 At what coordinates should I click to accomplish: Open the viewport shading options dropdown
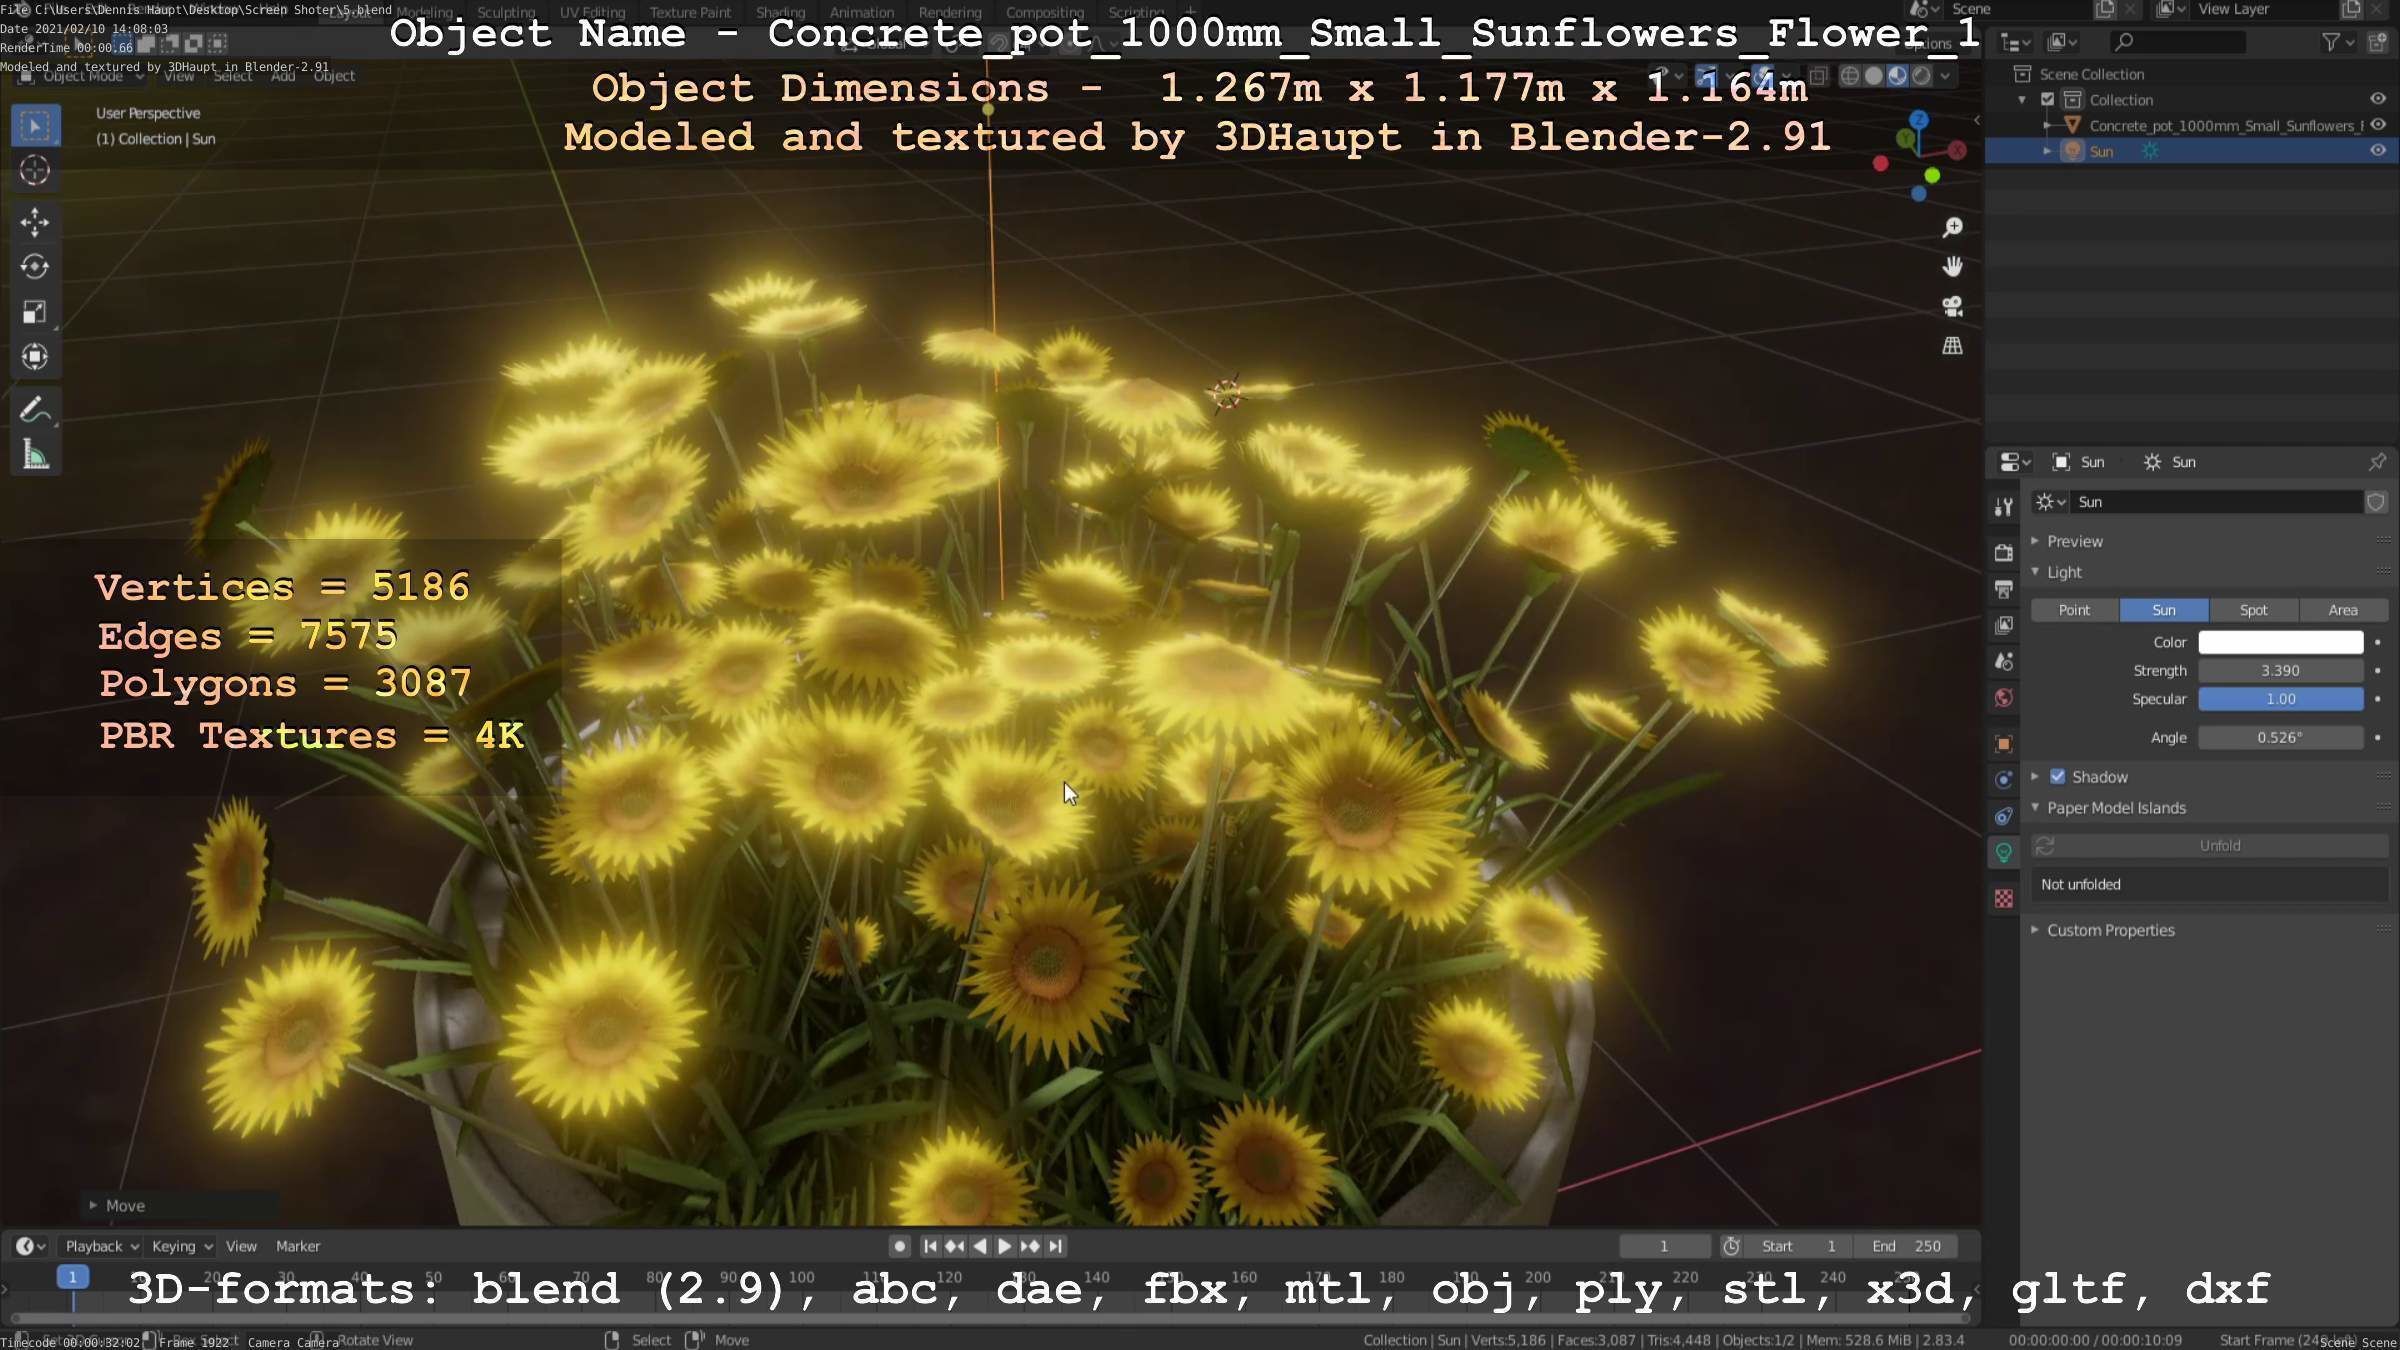point(1945,76)
